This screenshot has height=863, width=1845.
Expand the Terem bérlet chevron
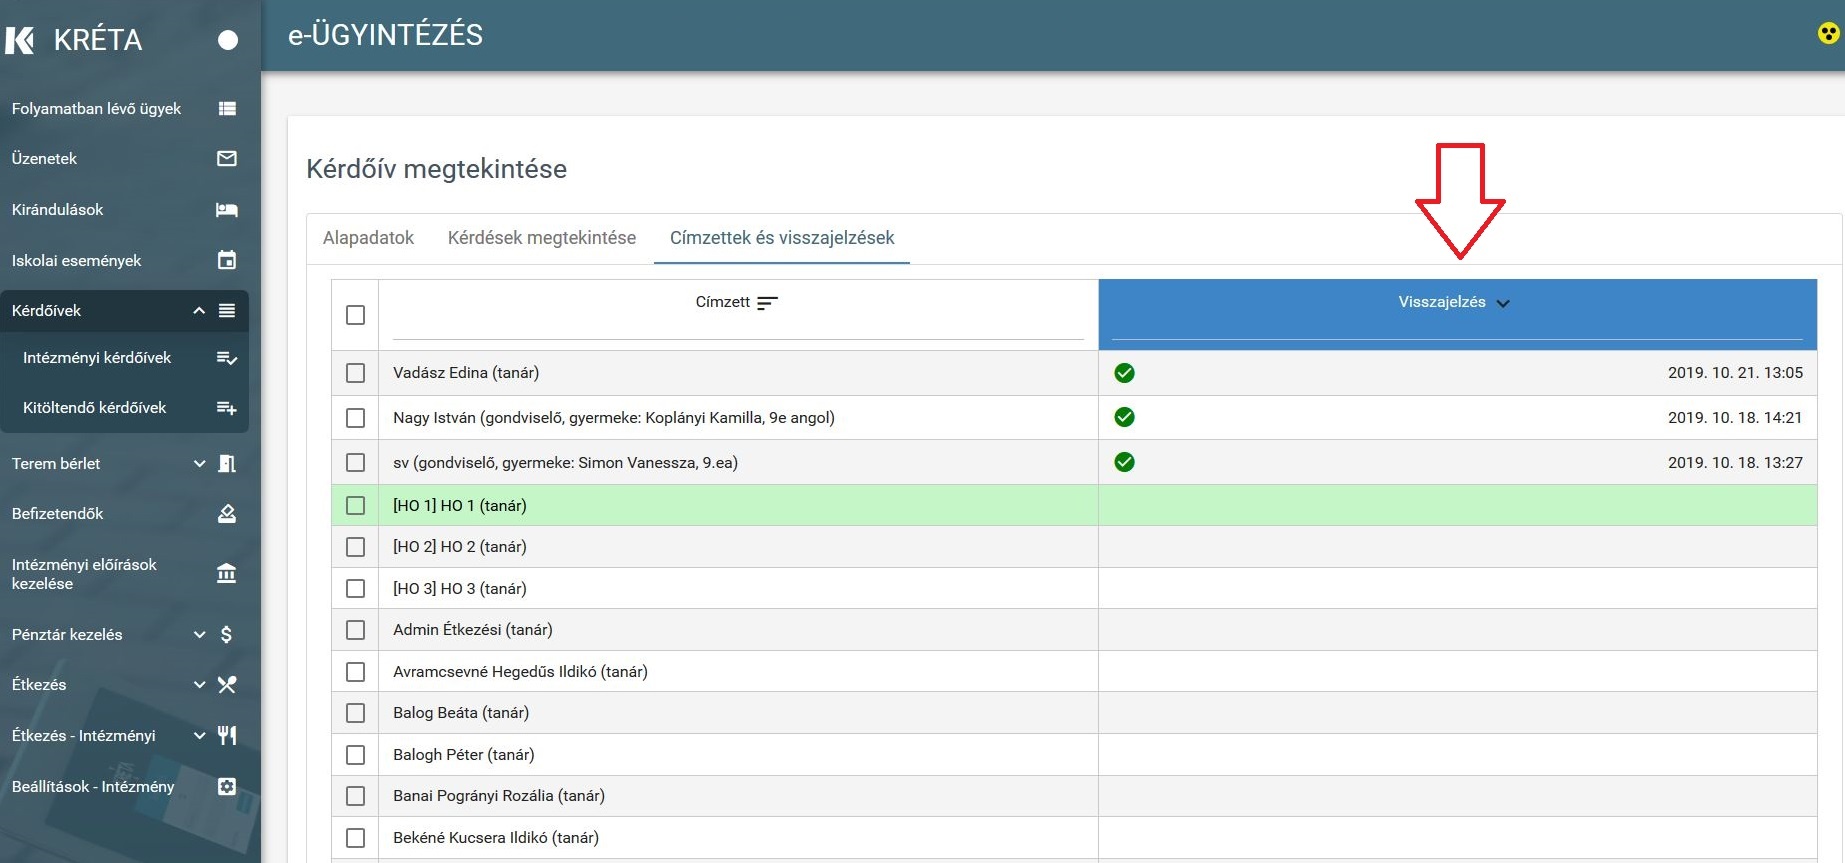click(199, 464)
